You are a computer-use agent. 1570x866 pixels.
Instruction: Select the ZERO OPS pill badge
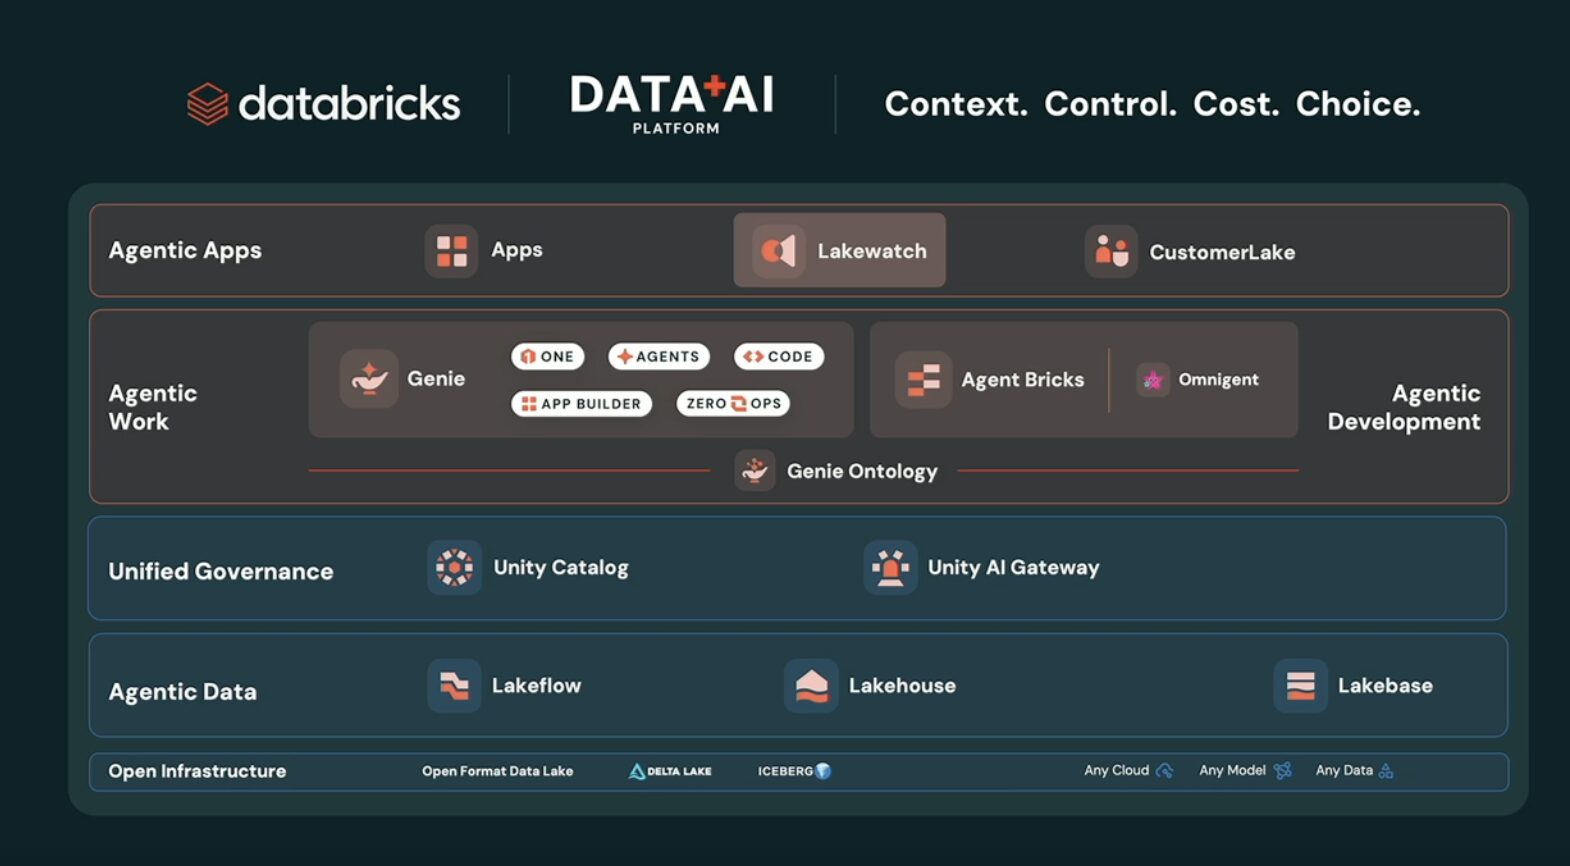pyautogui.click(x=733, y=403)
